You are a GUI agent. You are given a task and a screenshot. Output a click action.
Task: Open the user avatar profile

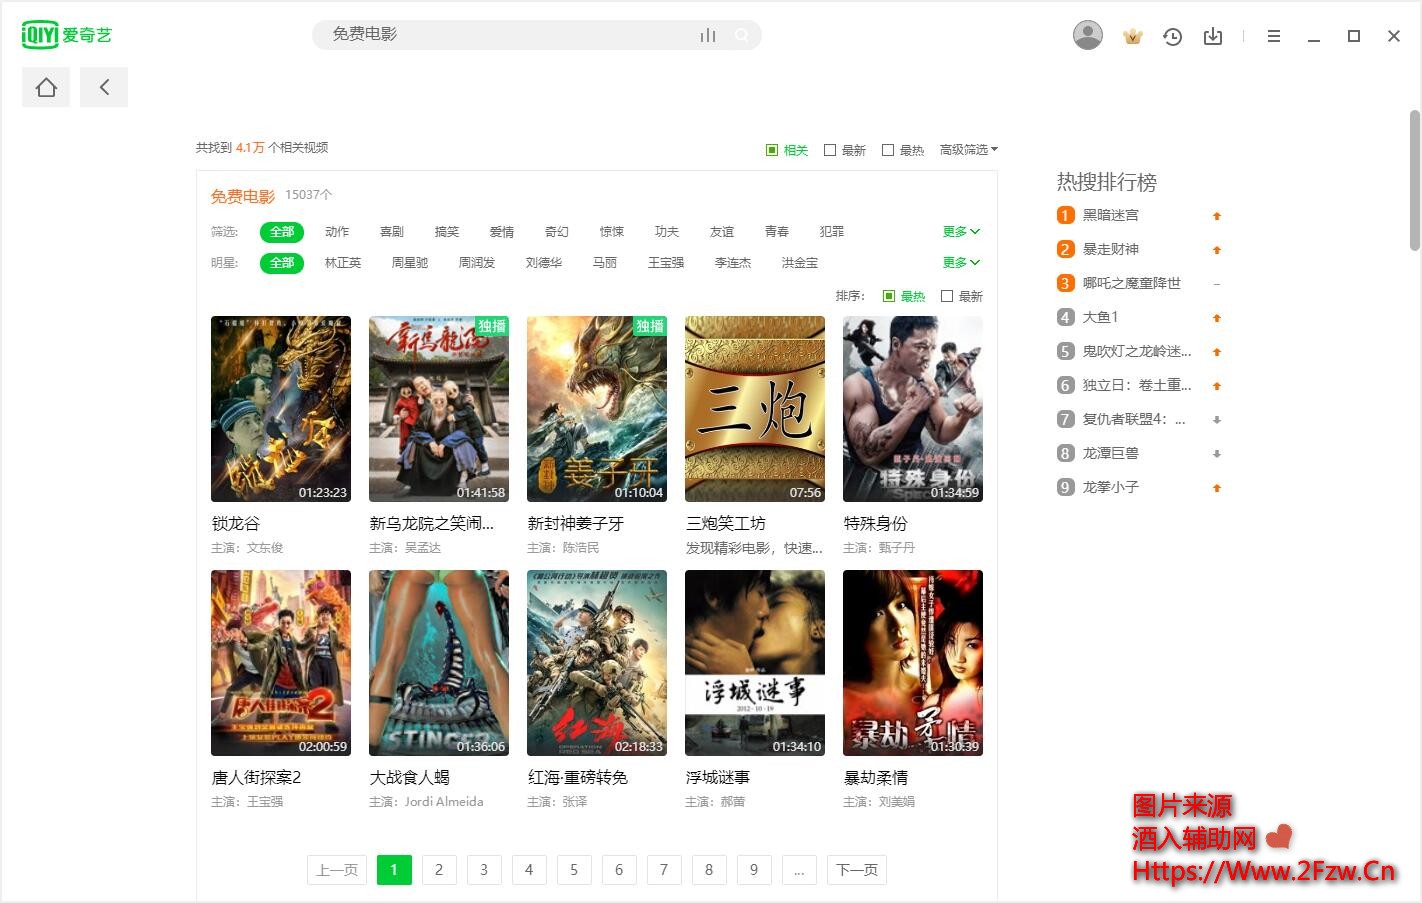pos(1088,35)
